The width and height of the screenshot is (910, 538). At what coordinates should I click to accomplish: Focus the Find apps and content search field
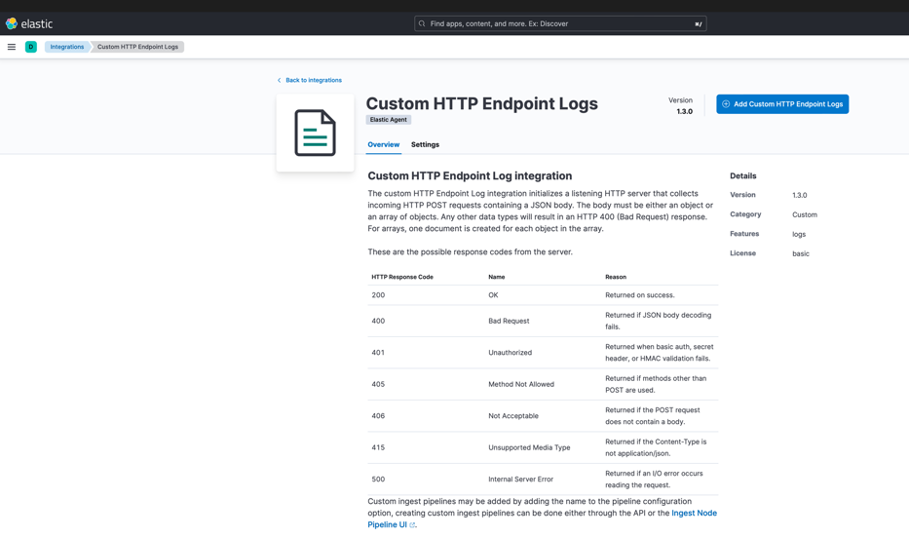coord(560,23)
